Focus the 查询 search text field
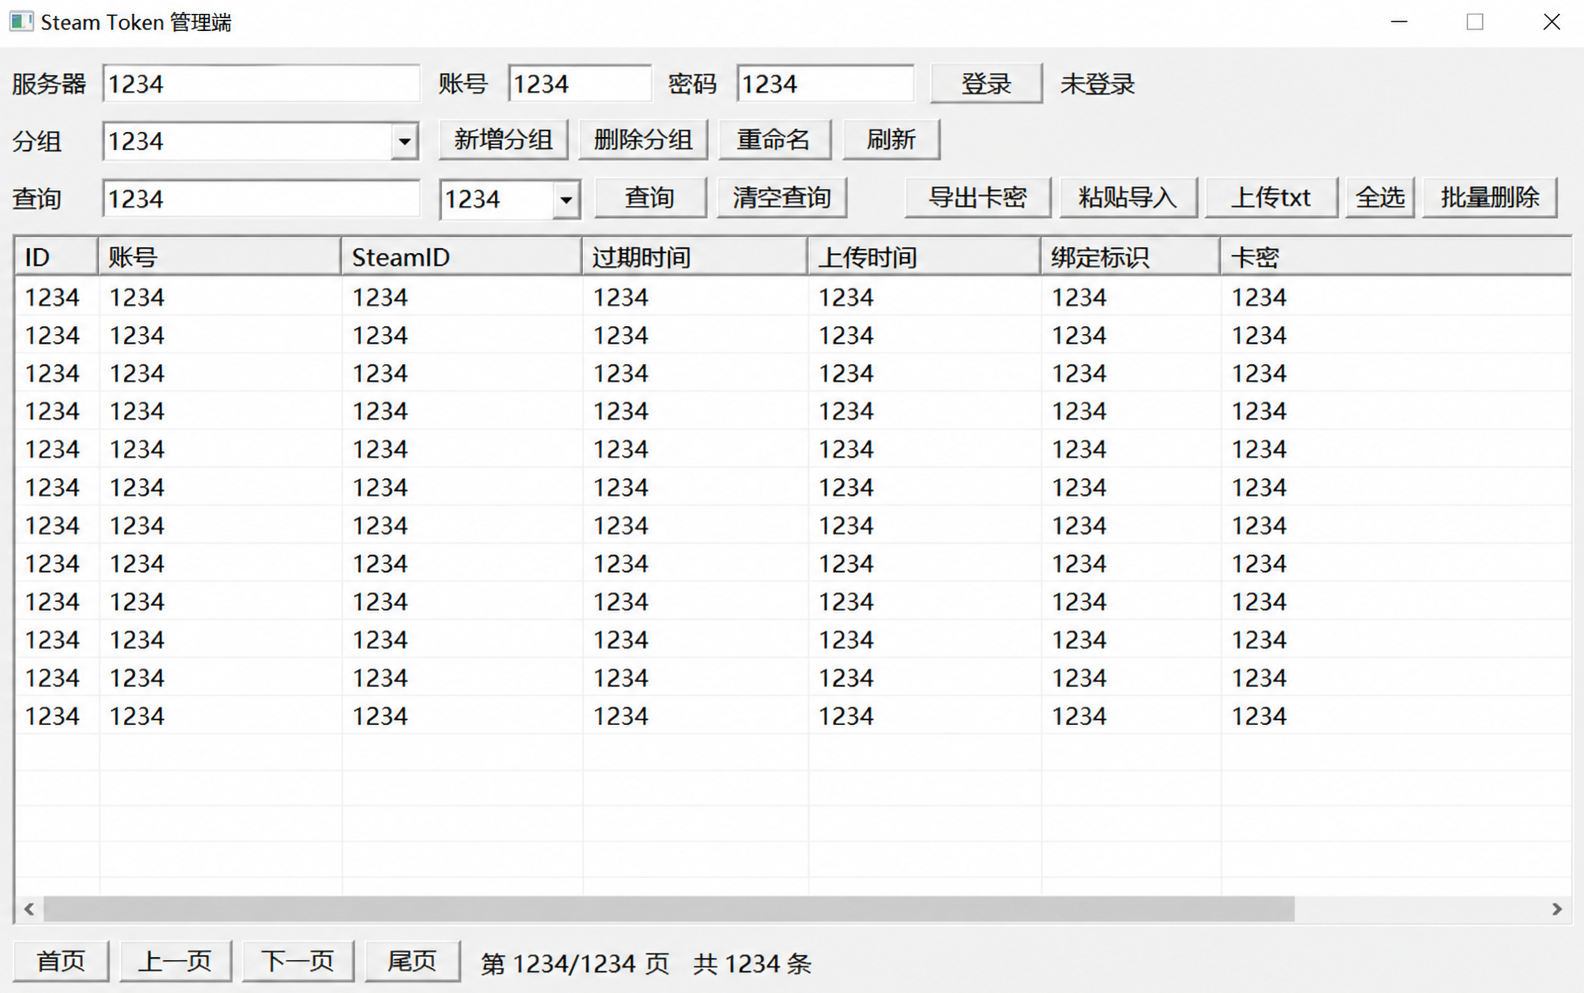The image size is (1584, 993). click(261, 199)
